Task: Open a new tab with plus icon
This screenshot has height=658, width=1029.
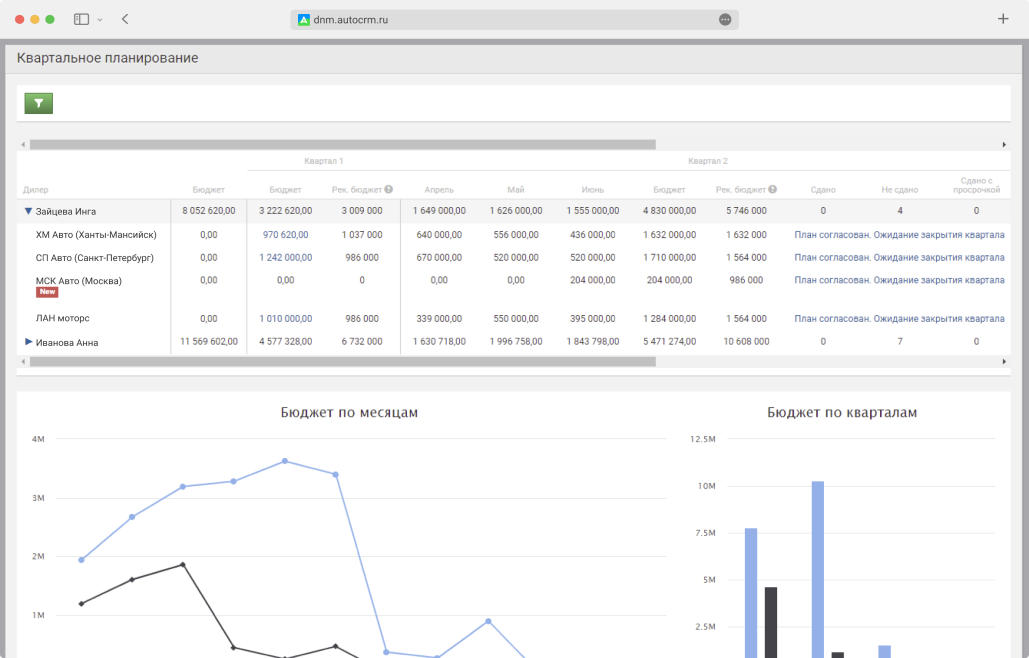Action: click(x=1003, y=19)
